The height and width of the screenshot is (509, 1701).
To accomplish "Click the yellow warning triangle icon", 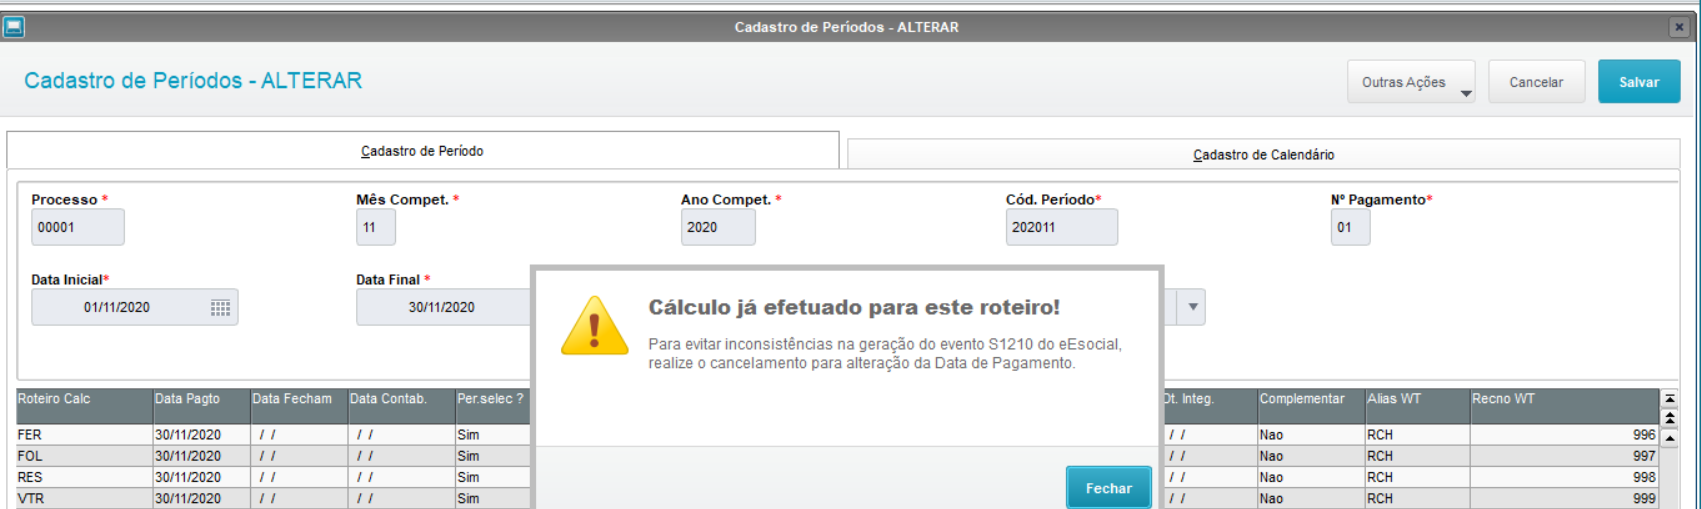I will (594, 326).
